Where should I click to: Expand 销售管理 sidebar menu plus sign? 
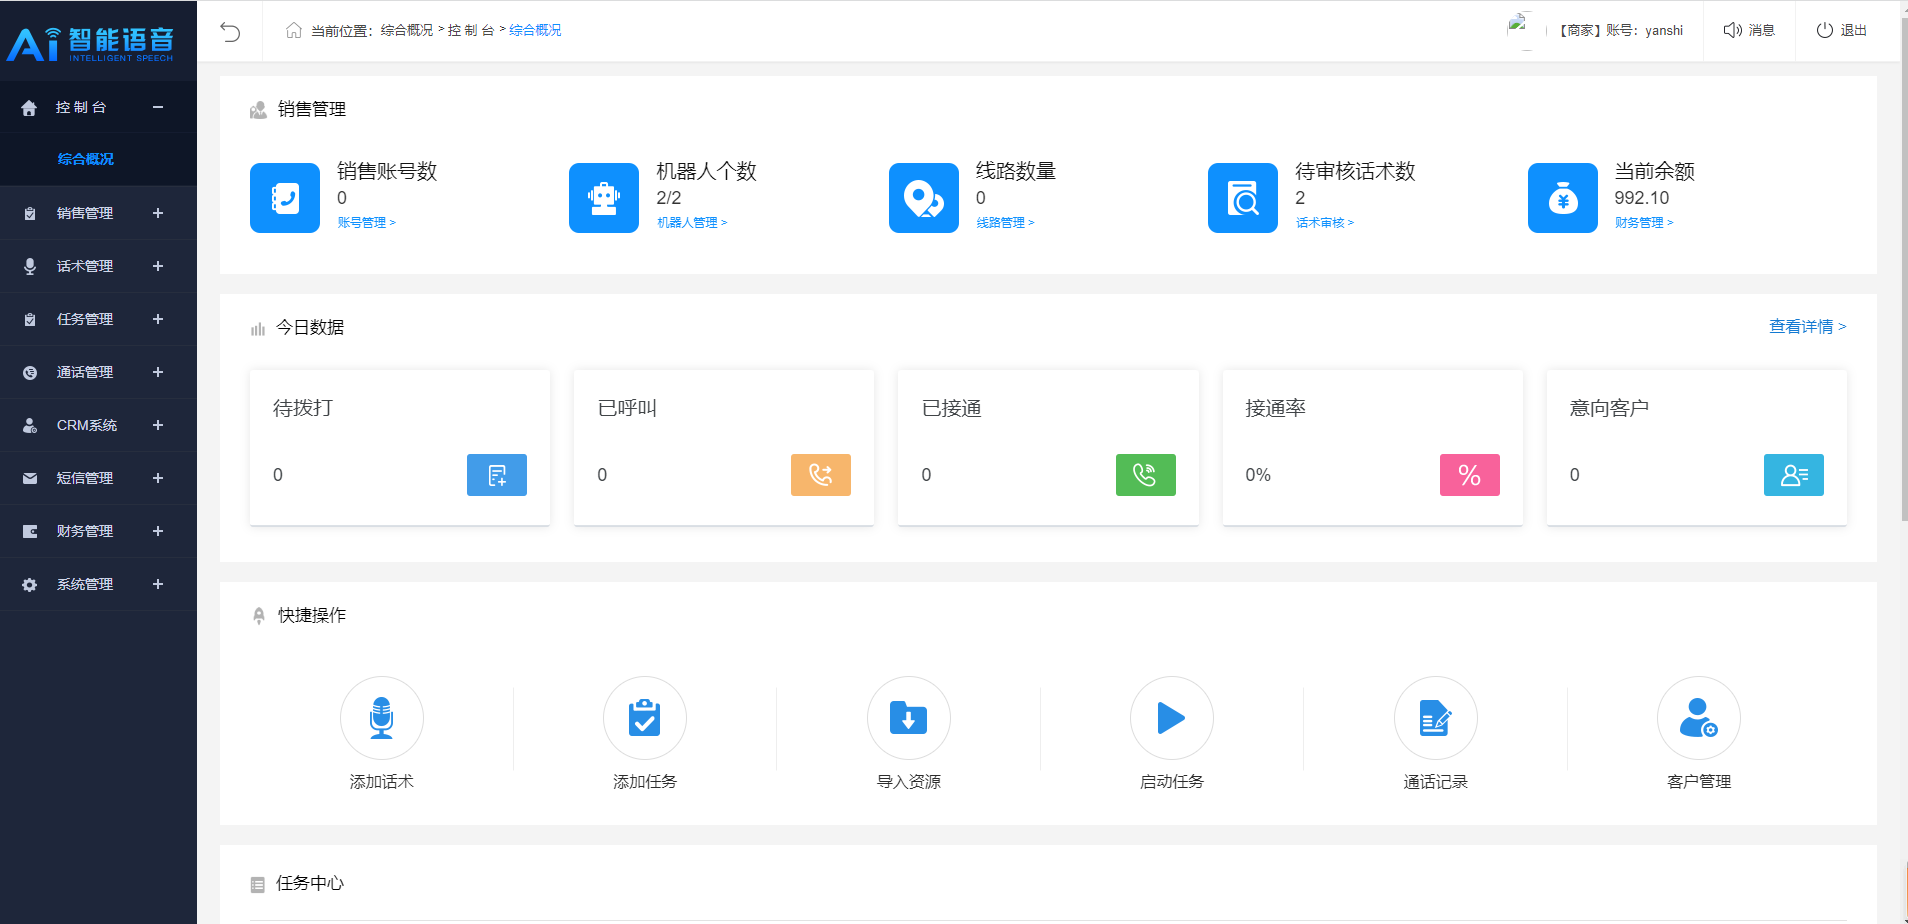coord(158,213)
